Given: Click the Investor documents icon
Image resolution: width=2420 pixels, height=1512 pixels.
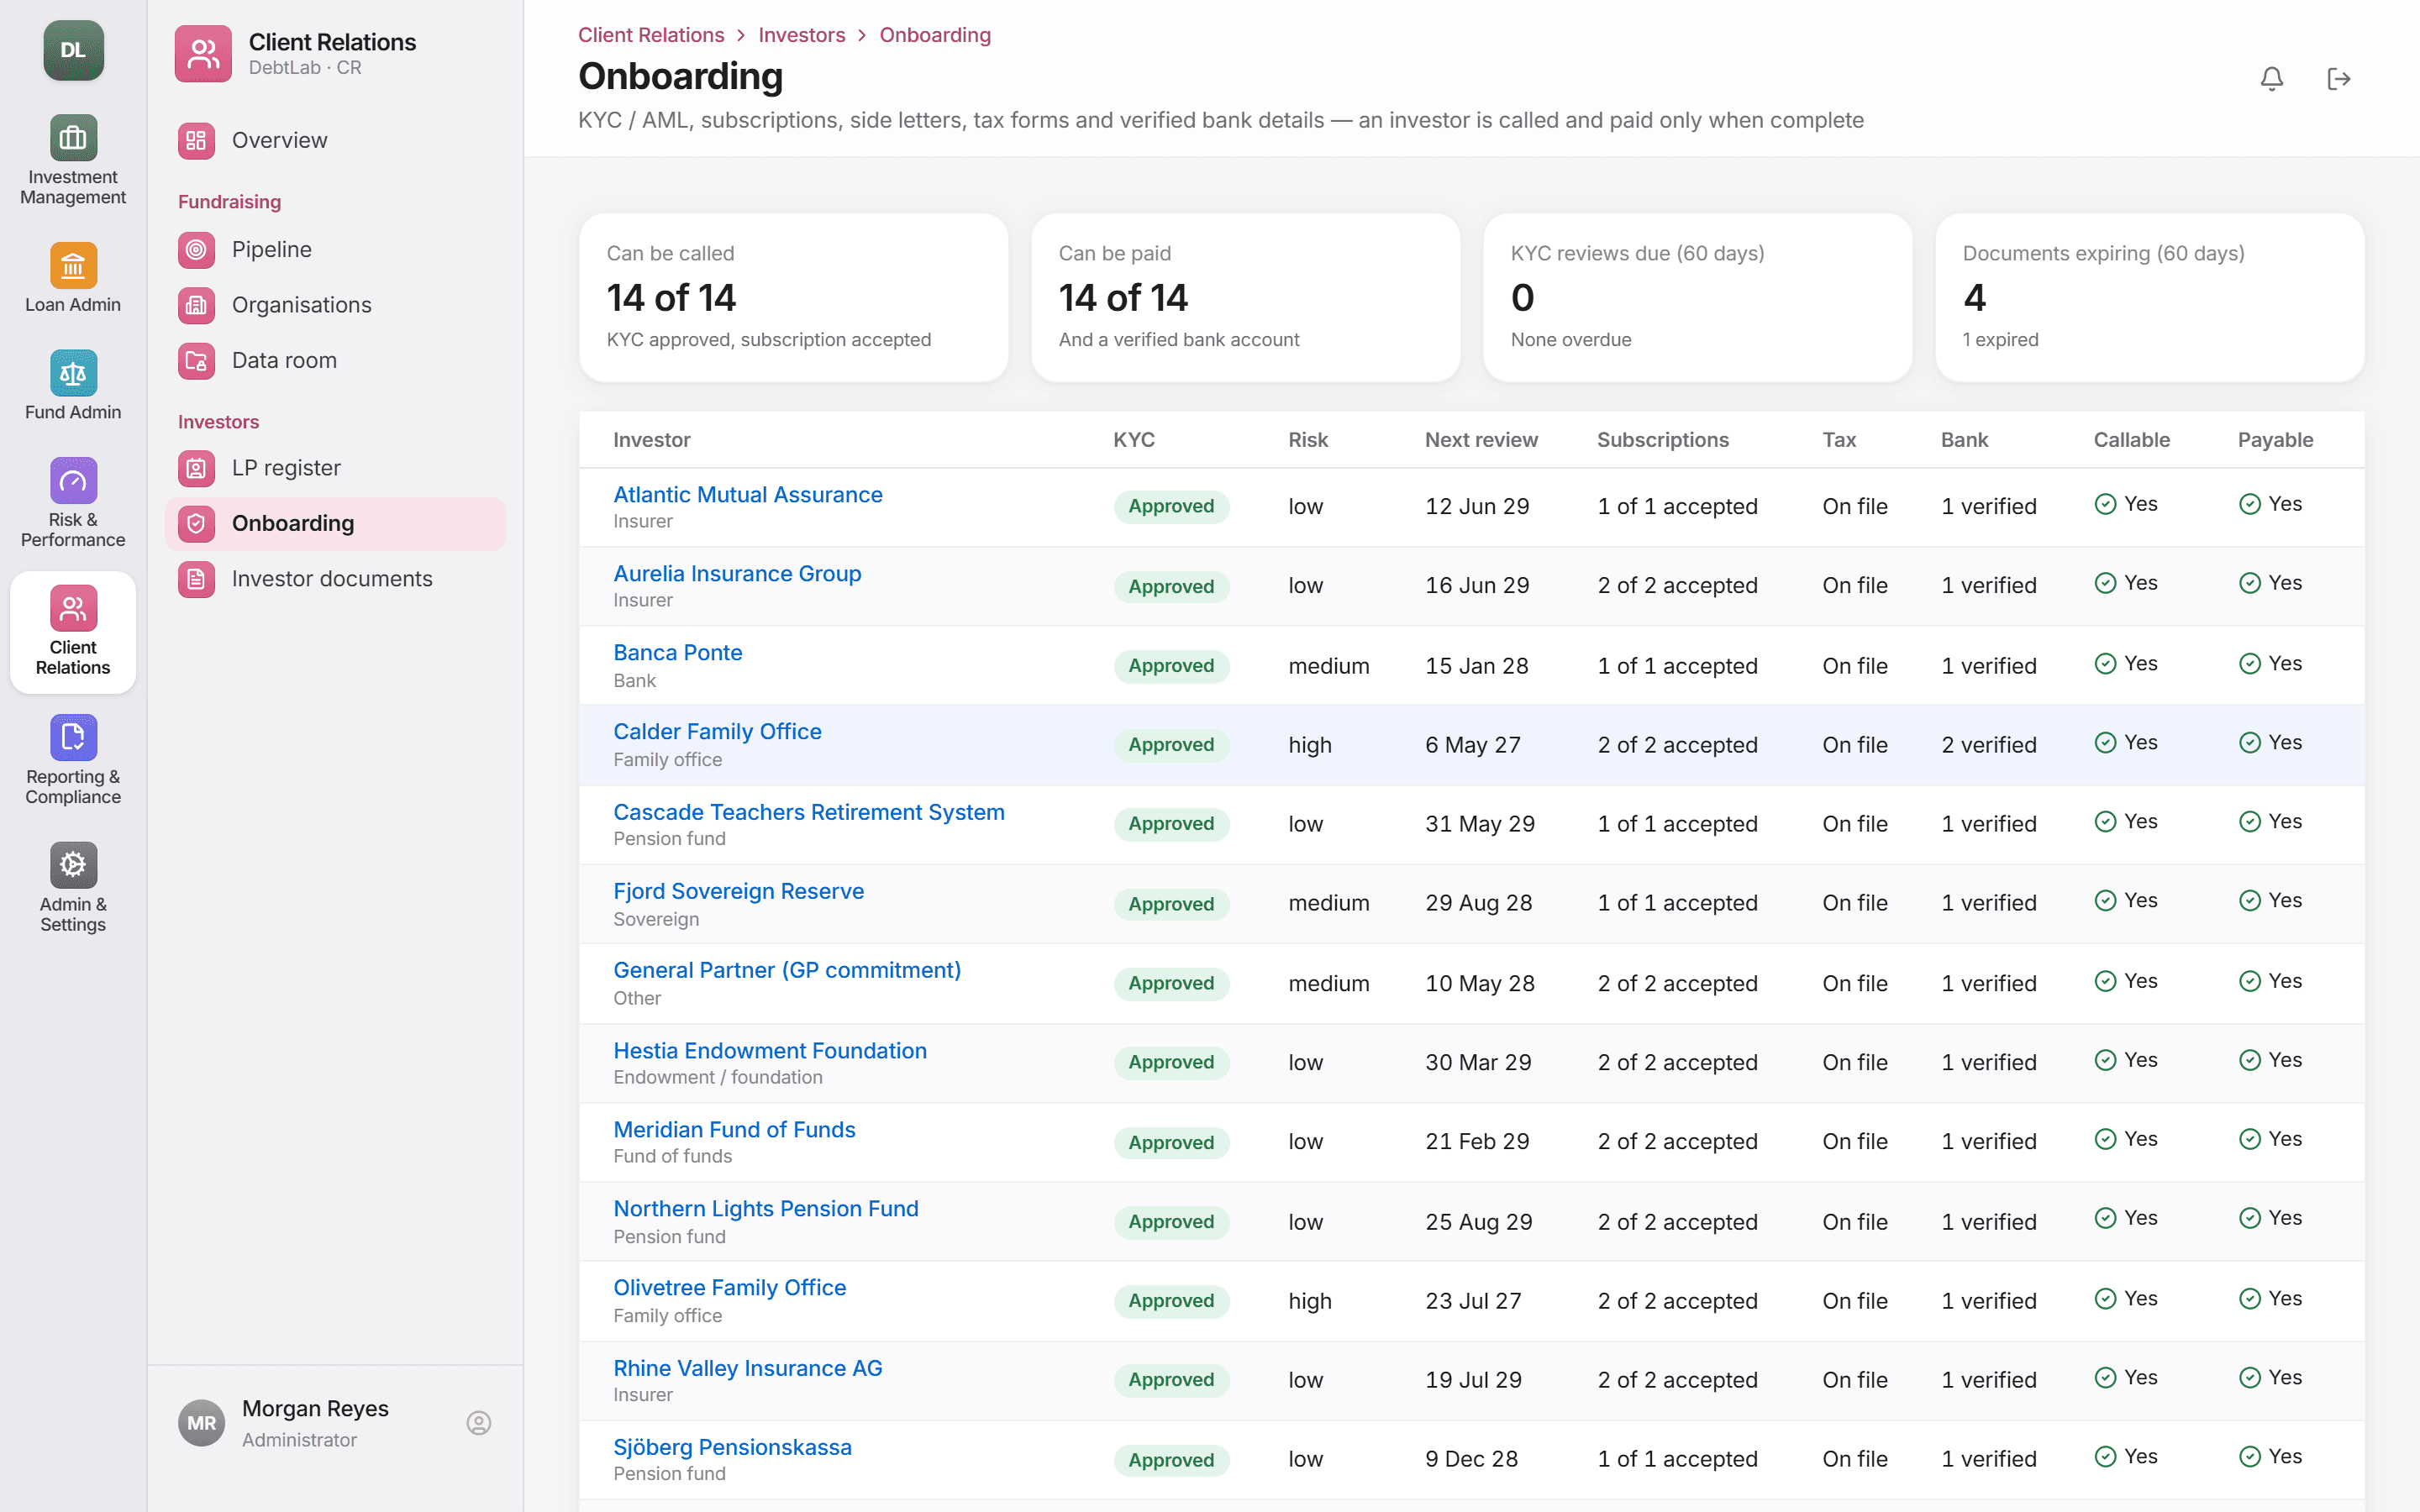Looking at the screenshot, I should (x=196, y=579).
